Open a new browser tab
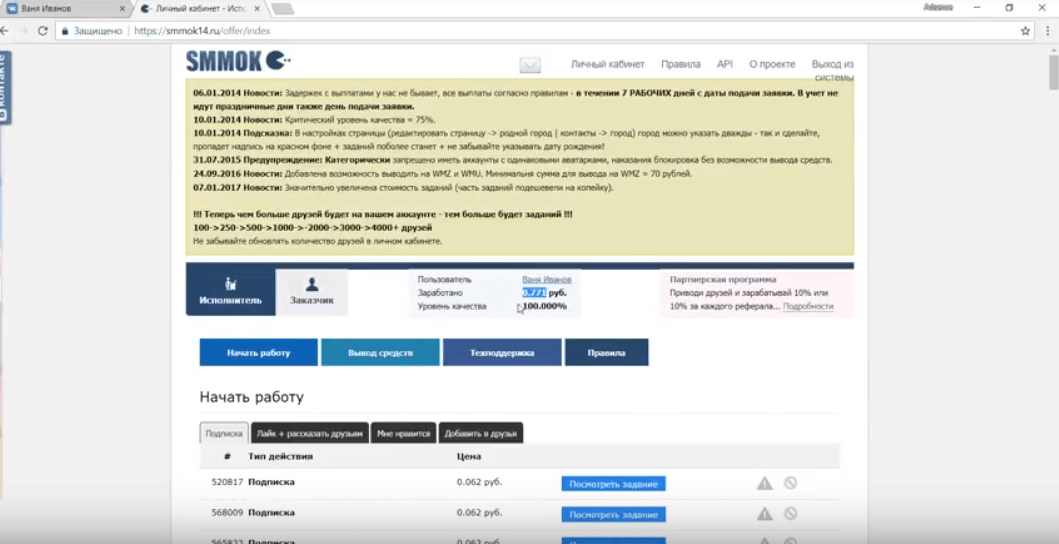1059x544 pixels. click(282, 9)
